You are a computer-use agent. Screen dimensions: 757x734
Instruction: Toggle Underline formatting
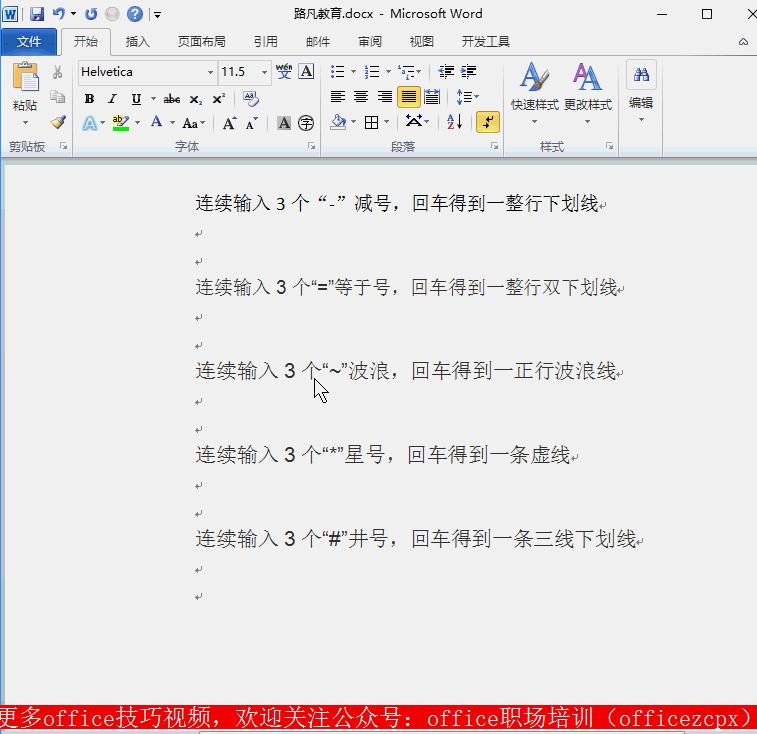click(x=137, y=99)
